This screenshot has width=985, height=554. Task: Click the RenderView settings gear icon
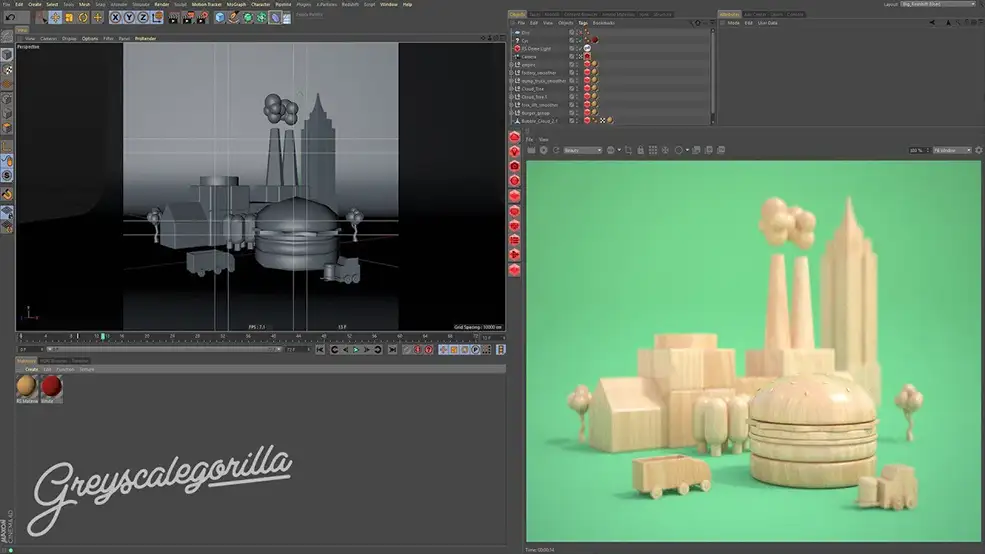click(x=978, y=150)
